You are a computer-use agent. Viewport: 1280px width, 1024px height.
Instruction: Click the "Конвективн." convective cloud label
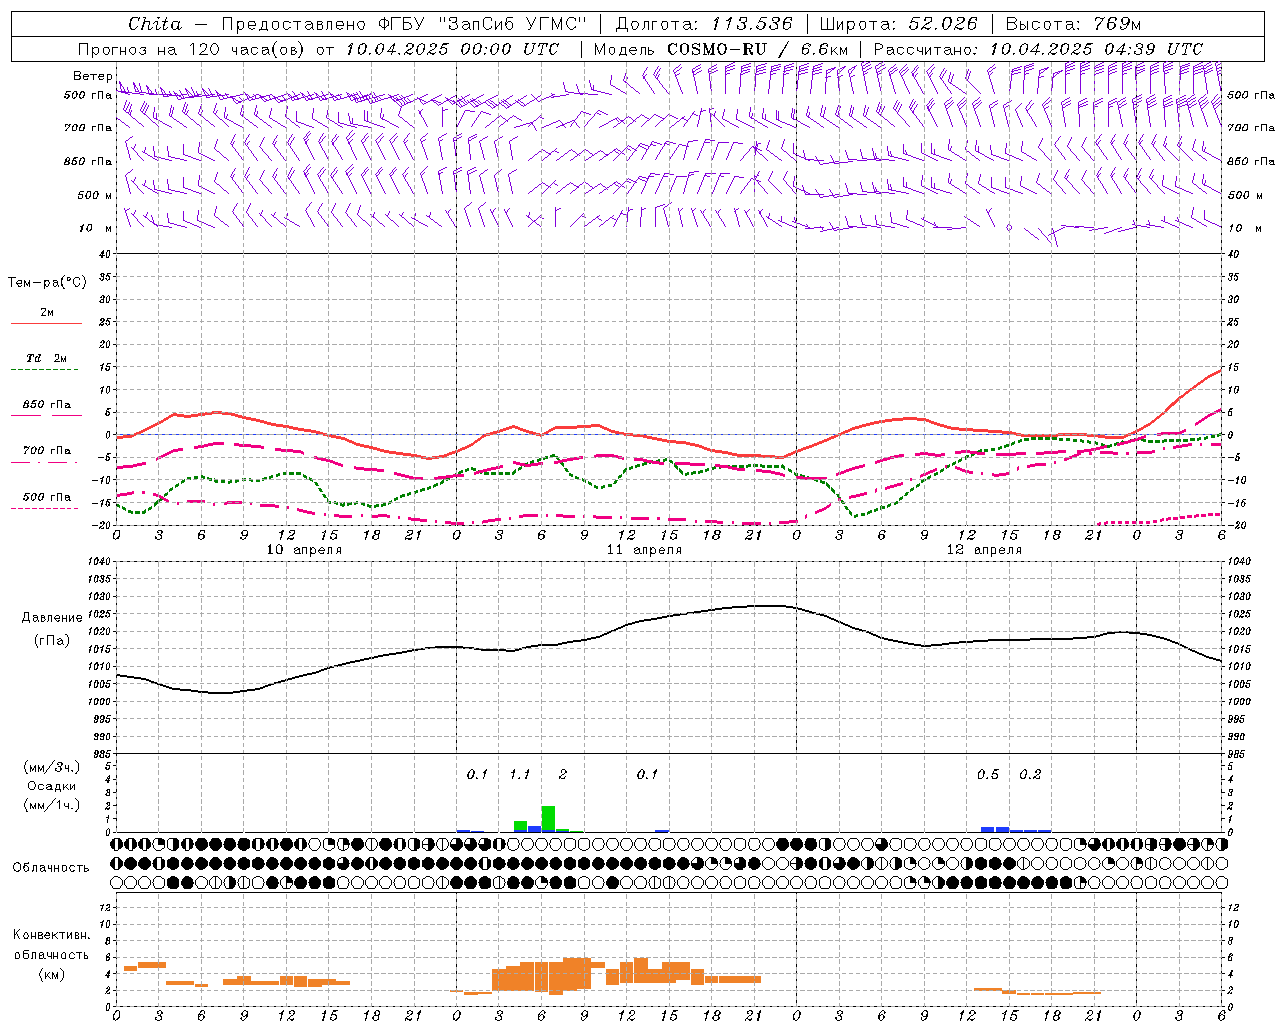click(x=51, y=935)
